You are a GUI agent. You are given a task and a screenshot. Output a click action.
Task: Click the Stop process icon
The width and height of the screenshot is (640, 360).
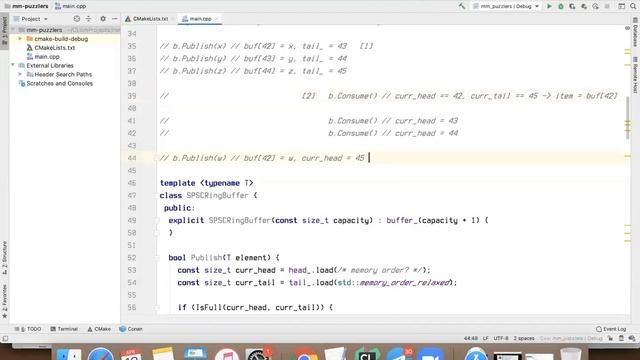coord(607,6)
